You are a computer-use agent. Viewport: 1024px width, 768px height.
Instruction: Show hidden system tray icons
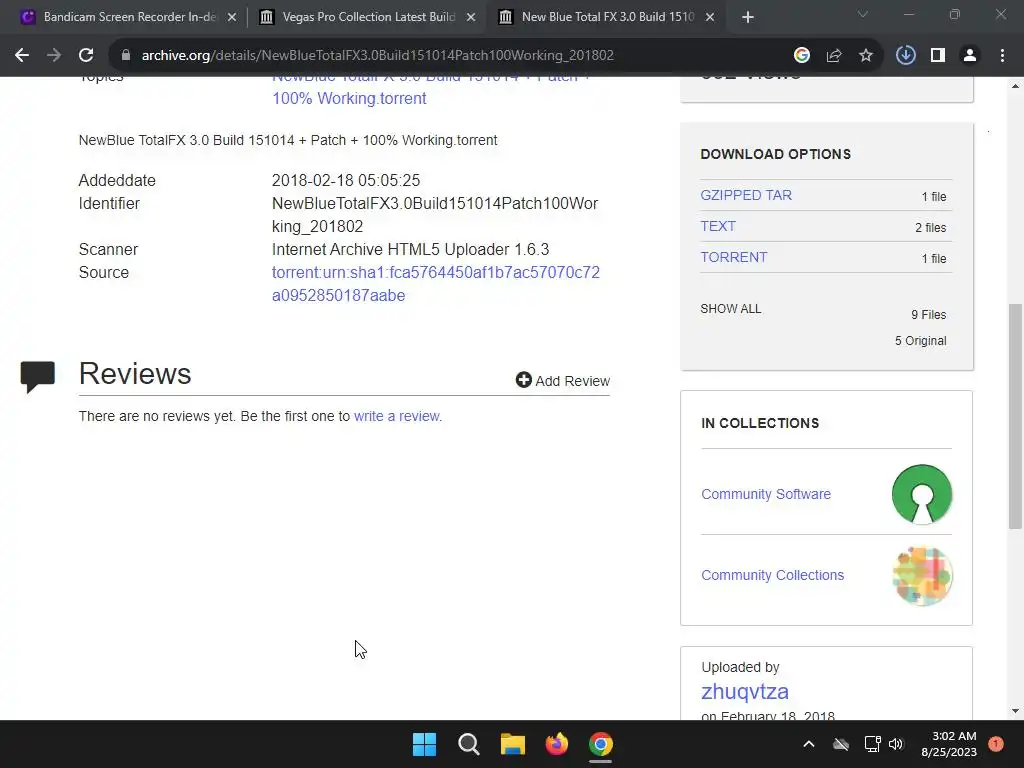808,744
